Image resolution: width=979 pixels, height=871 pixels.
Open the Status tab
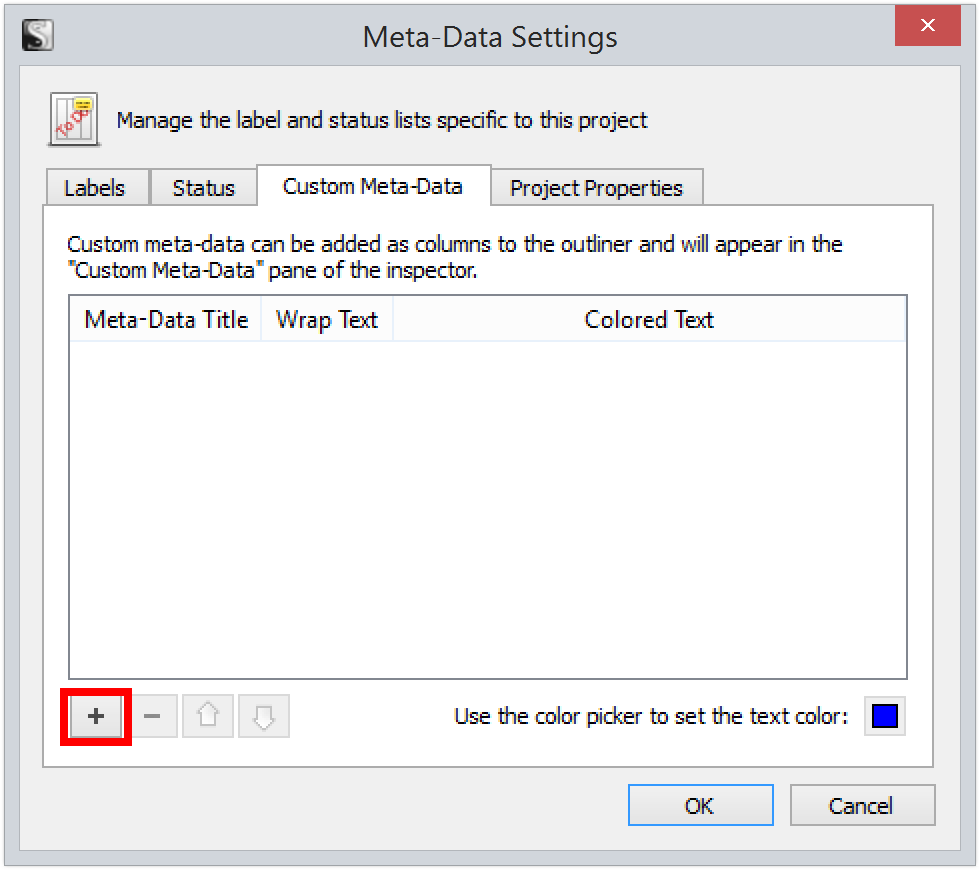pos(203,188)
